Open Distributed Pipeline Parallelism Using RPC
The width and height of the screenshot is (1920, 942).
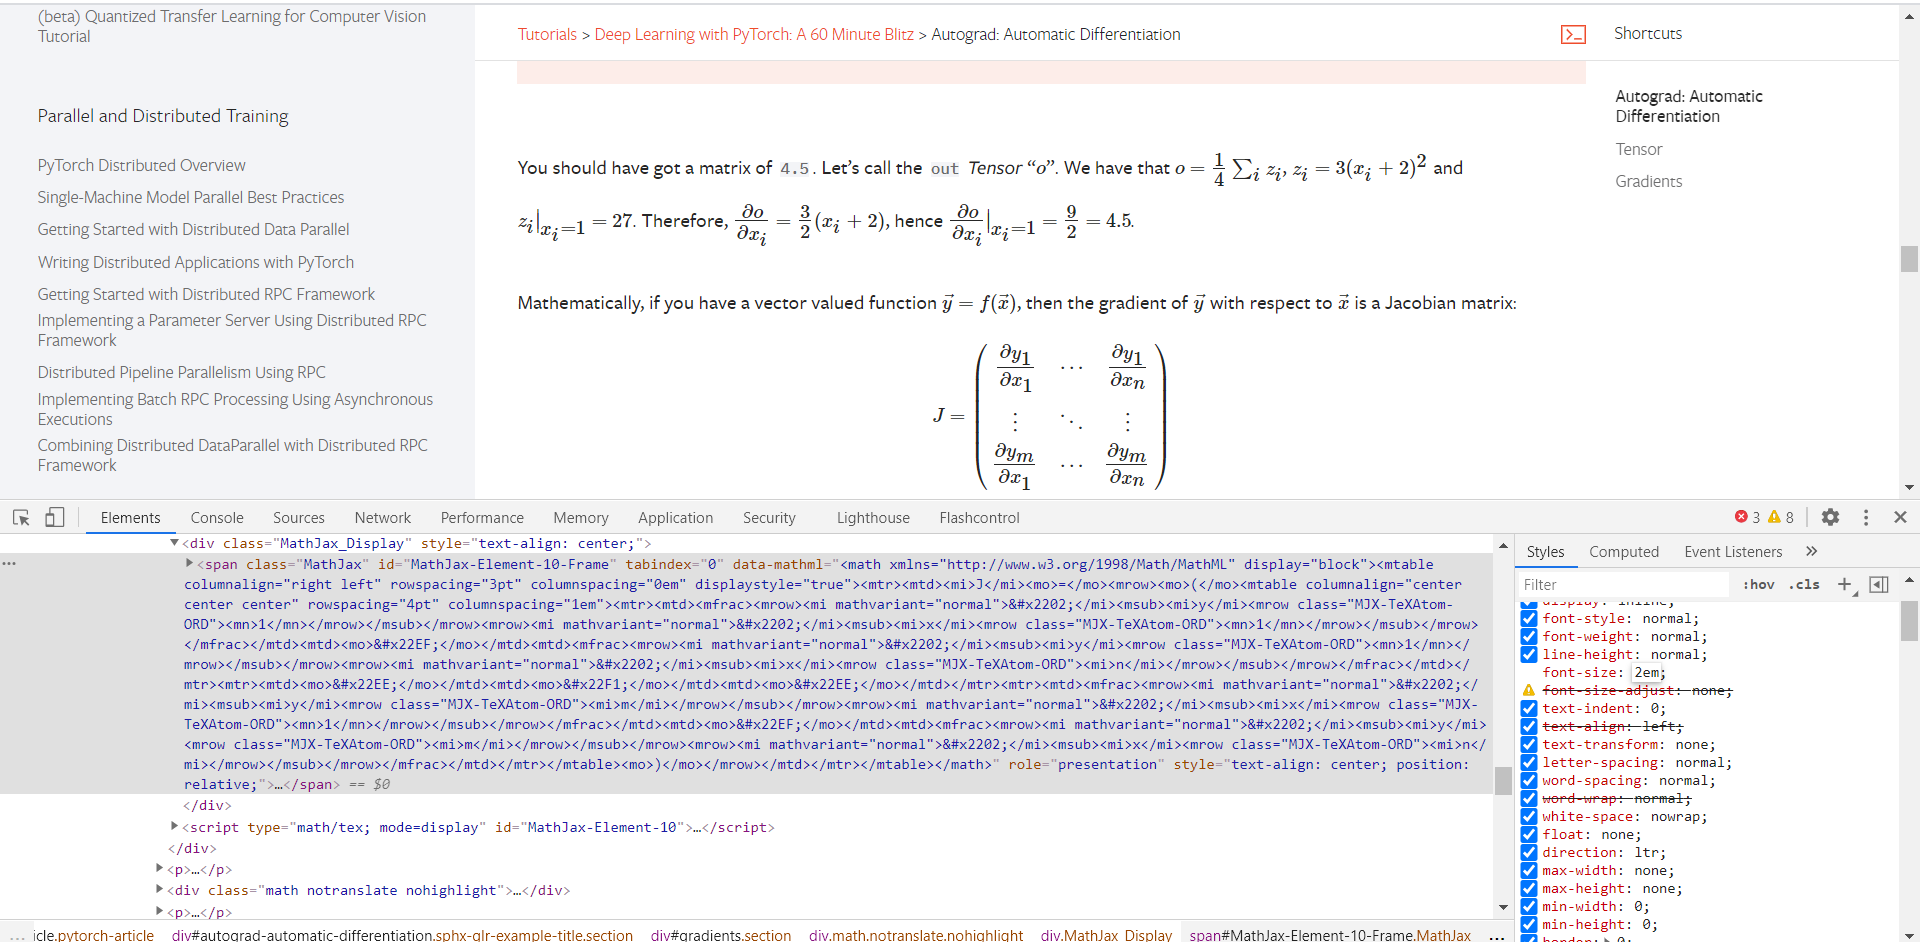click(x=182, y=372)
